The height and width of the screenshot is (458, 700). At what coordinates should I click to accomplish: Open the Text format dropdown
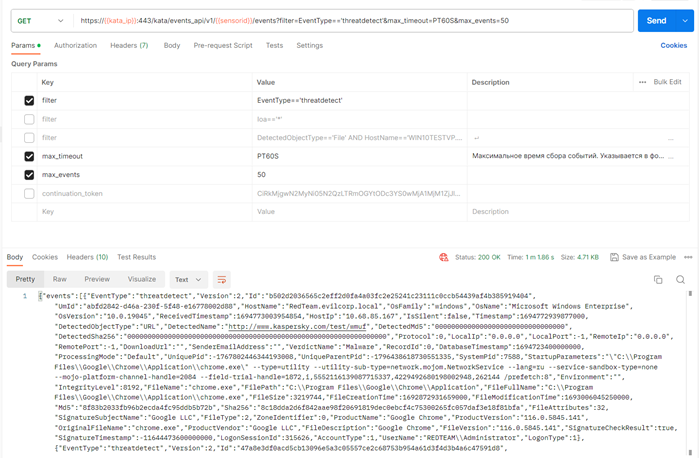186,280
